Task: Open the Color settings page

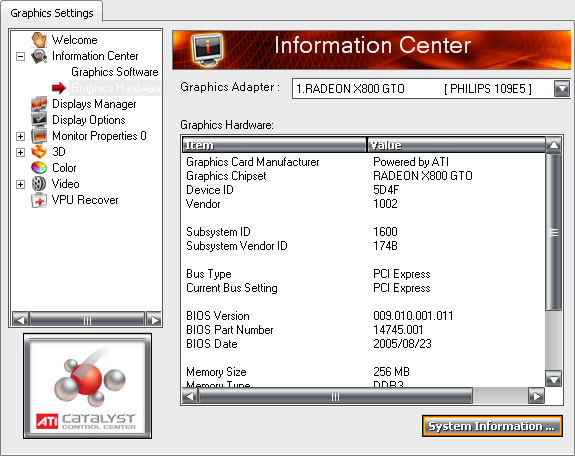Action: tap(64, 168)
